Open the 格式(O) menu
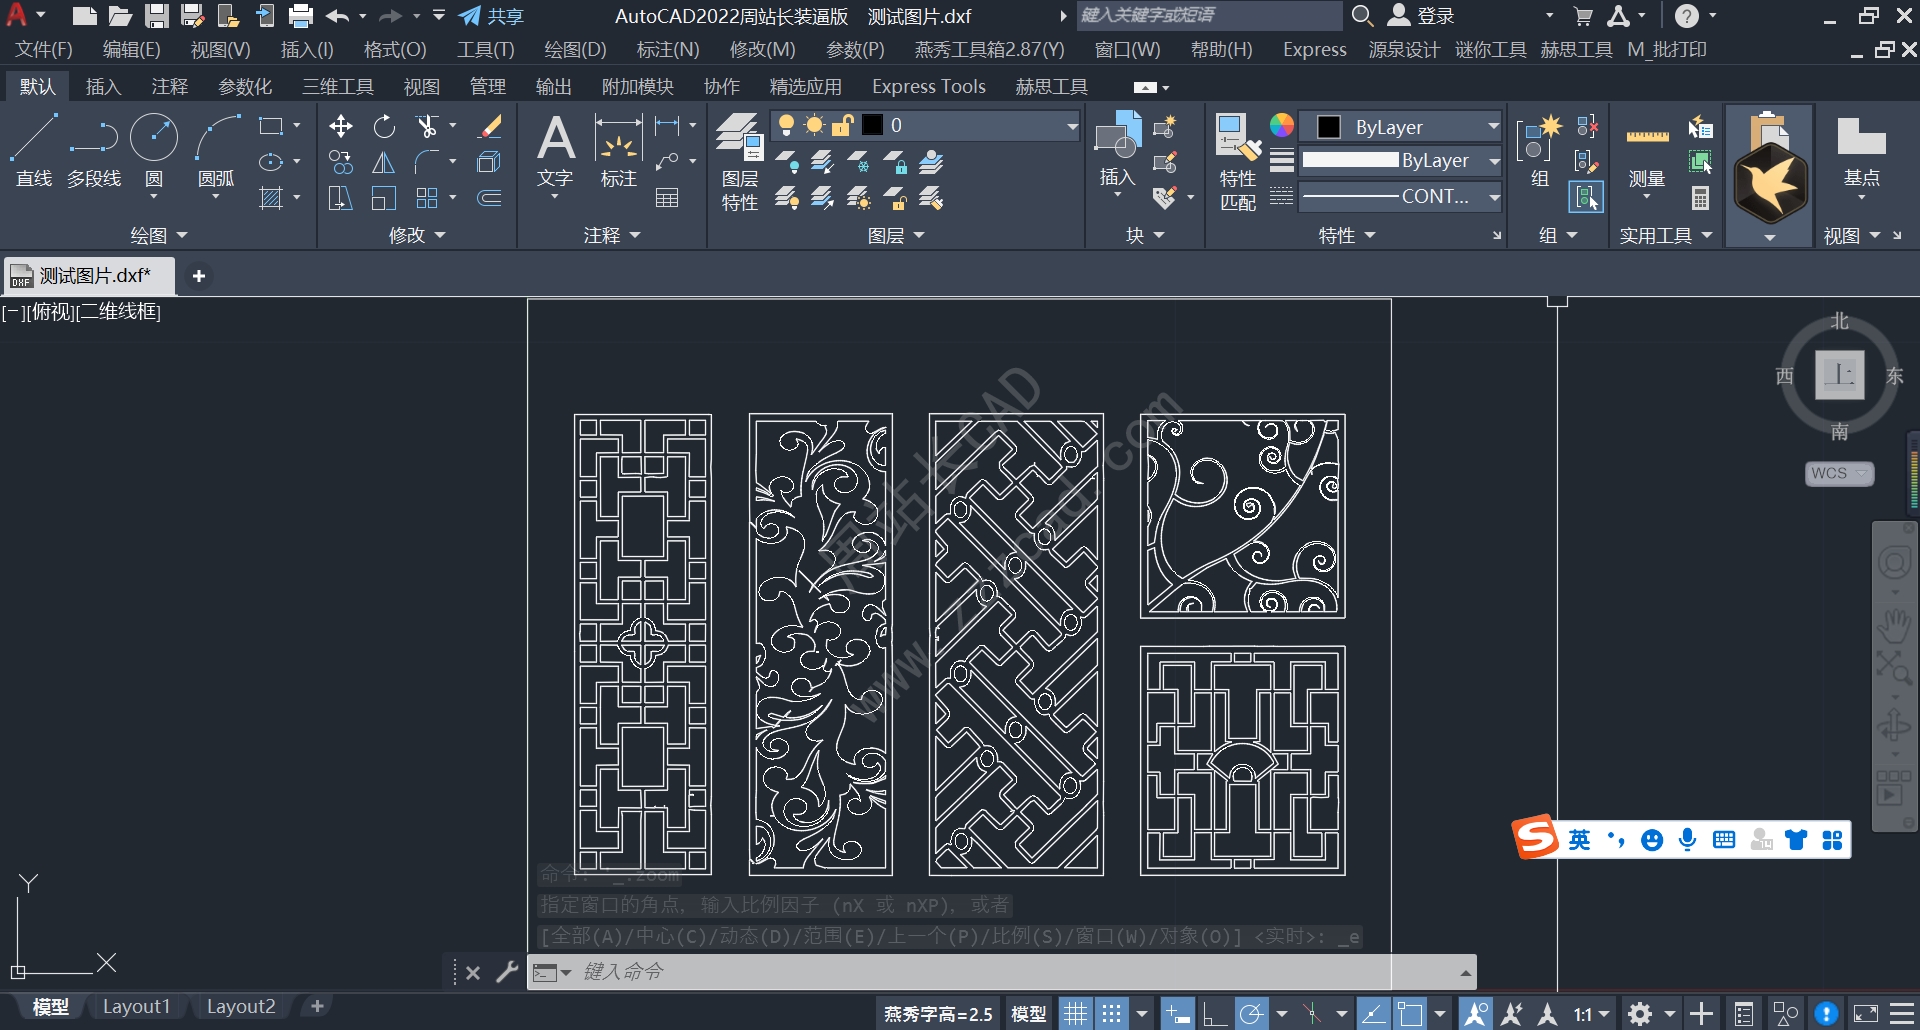This screenshot has height=1030, width=1920. point(394,49)
